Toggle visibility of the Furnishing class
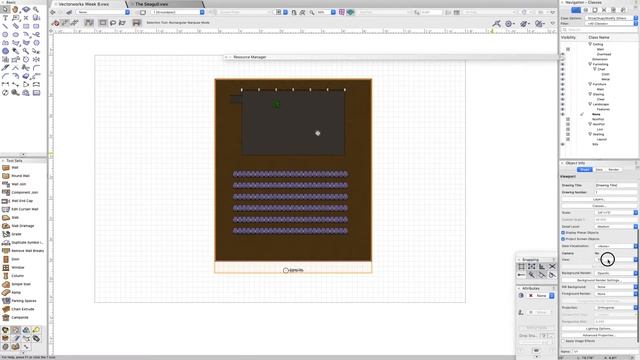The height and width of the screenshot is (360, 640). point(563,64)
